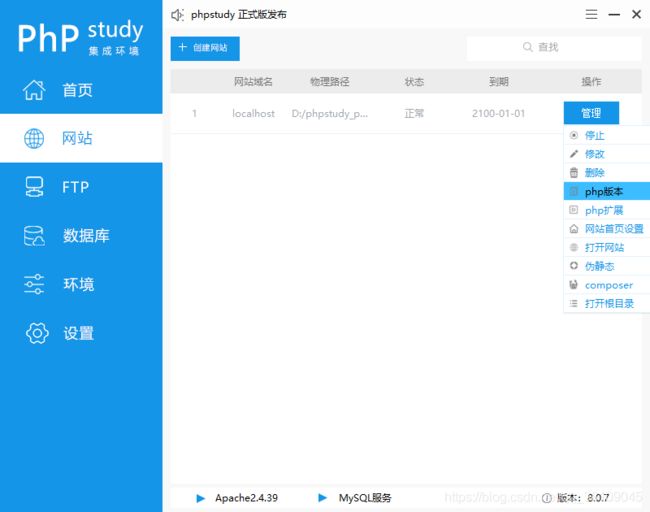Click the magnifier icon in search box
The width and height of the screenshot is (650, 512).
pyautogui.click(x=527, y=47)
